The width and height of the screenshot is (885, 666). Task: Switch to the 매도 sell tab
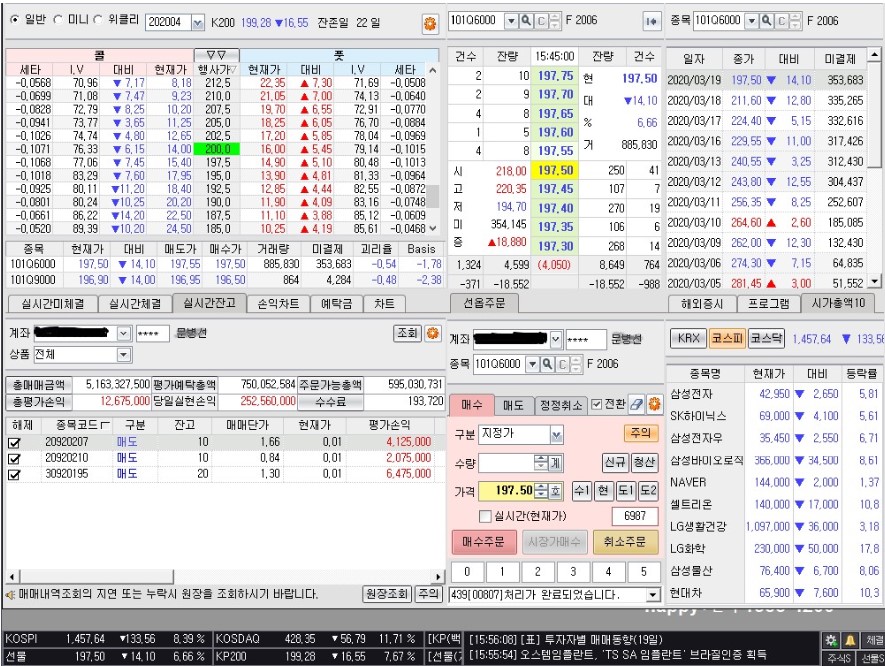click(x=513, y=405)
